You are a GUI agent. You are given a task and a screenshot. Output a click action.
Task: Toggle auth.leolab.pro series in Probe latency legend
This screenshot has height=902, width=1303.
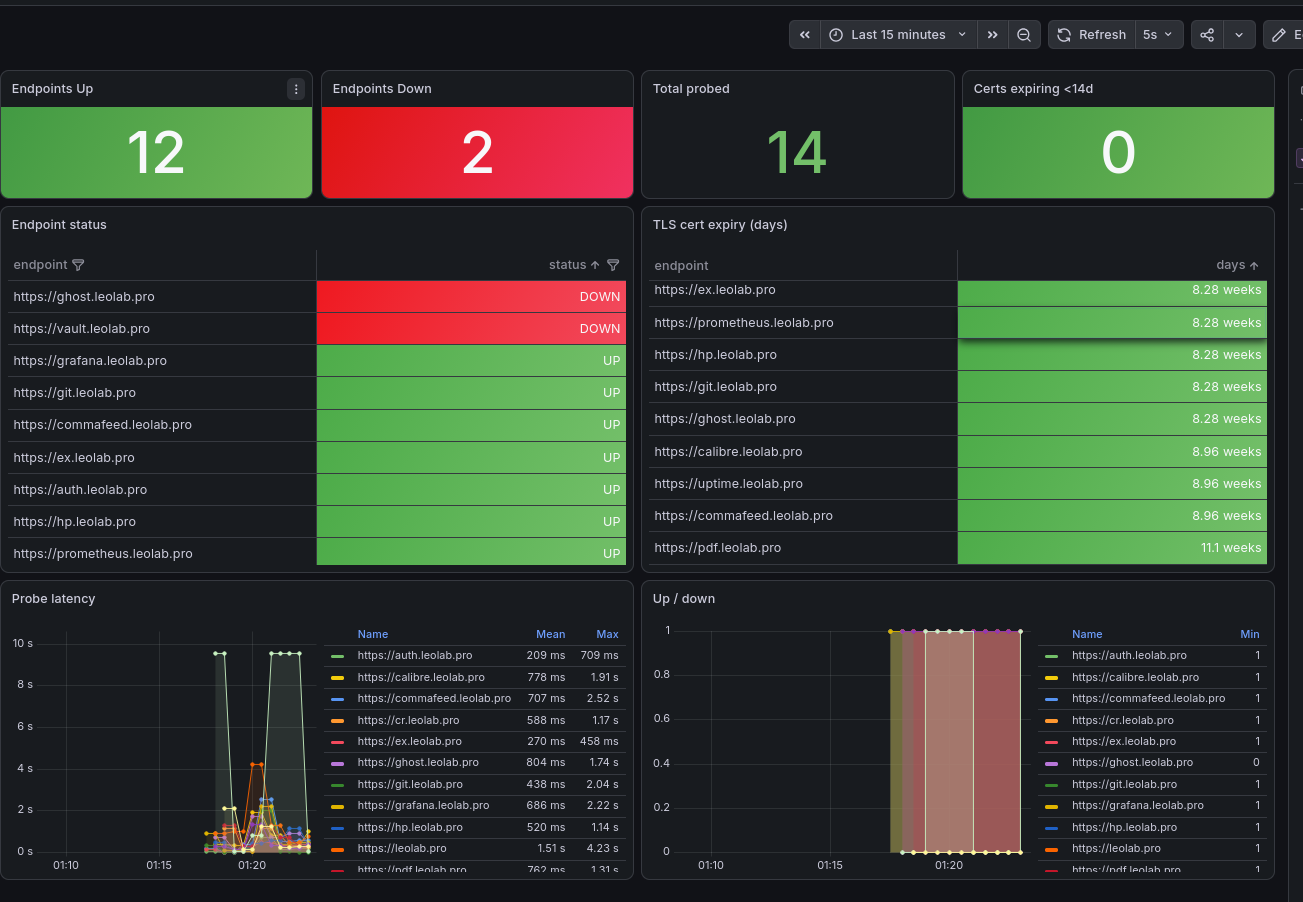[x=414, y=656]
